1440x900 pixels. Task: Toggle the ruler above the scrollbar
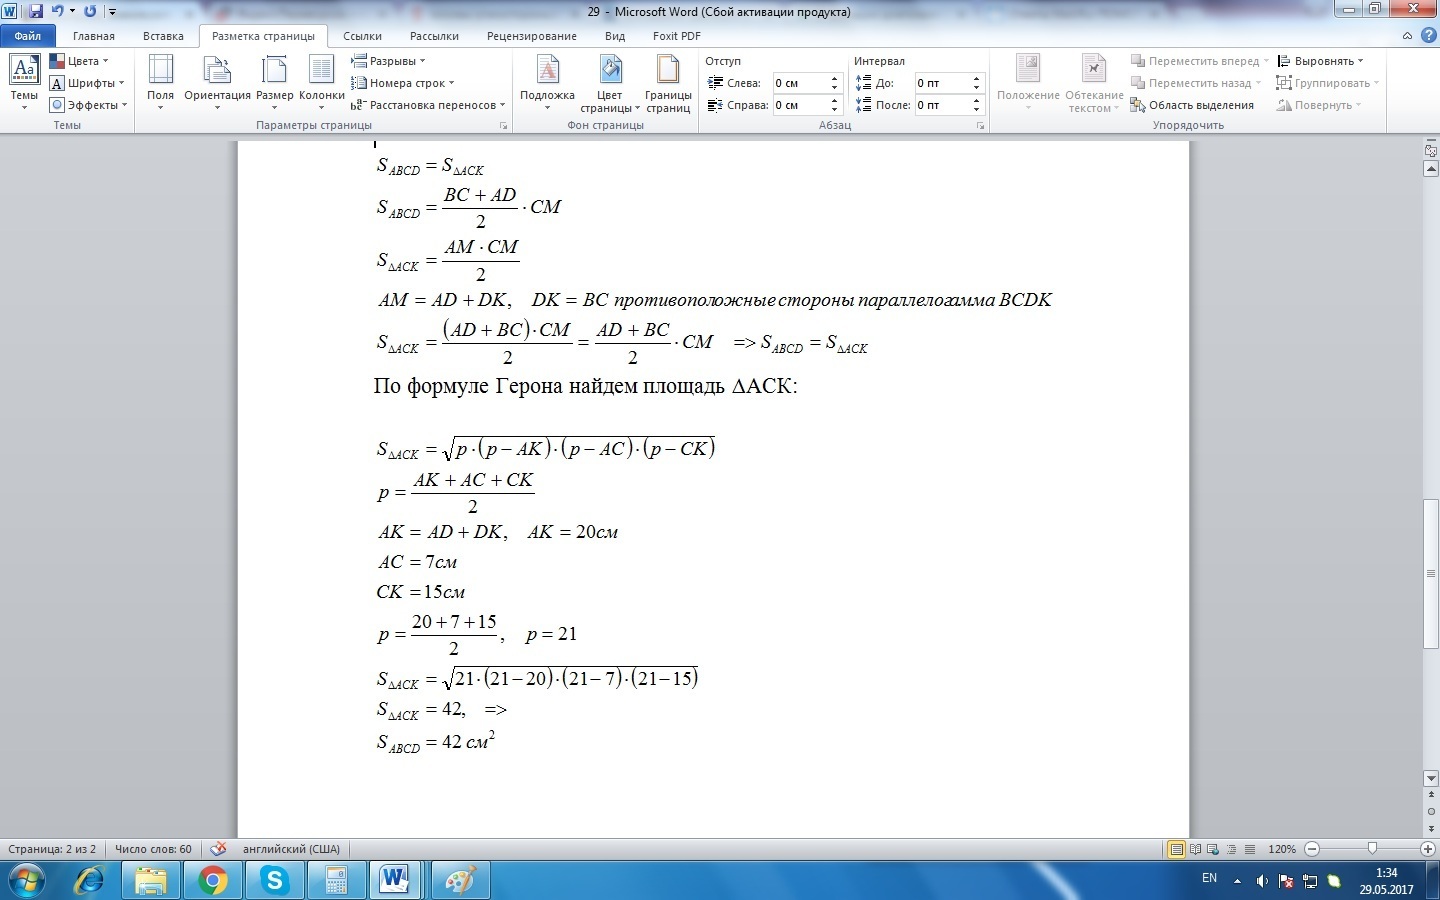[1431, 150]
